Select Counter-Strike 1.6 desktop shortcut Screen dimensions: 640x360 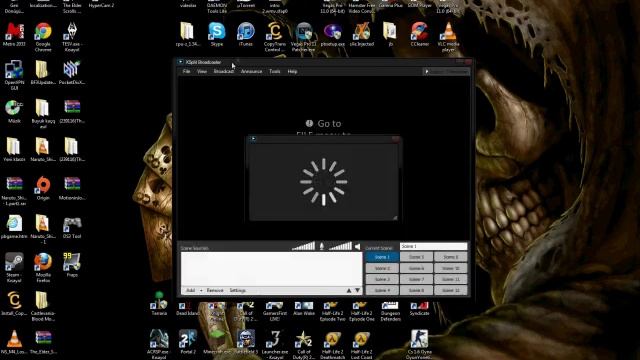pos(420,345)
